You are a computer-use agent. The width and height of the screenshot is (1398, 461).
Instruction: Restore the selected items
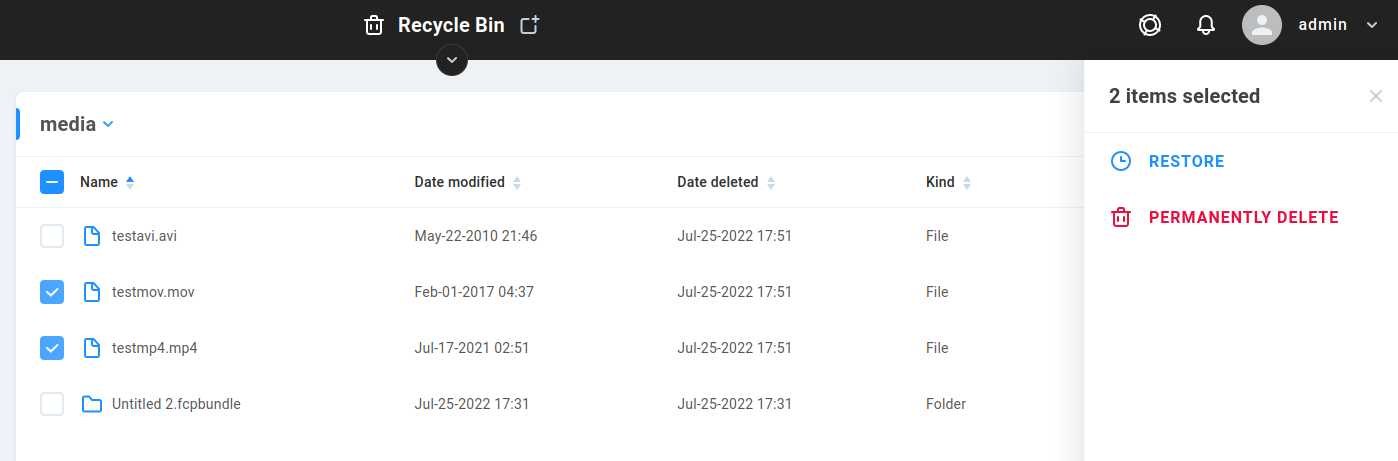coord(1168,161)
